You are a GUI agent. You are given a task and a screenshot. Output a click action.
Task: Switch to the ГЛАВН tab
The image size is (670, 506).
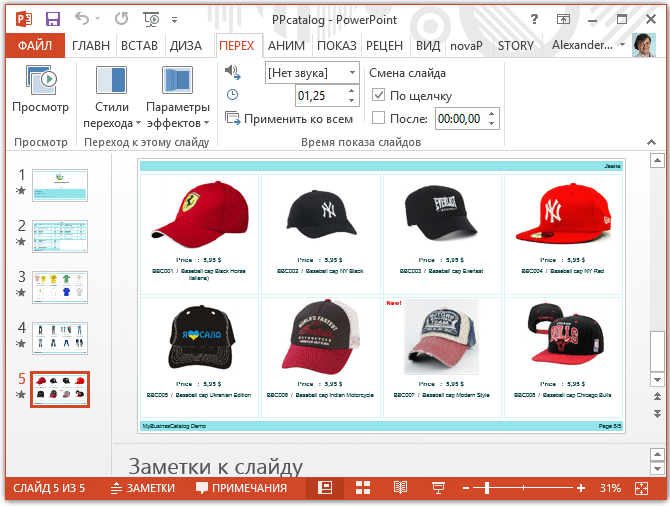tap(91, 45)
